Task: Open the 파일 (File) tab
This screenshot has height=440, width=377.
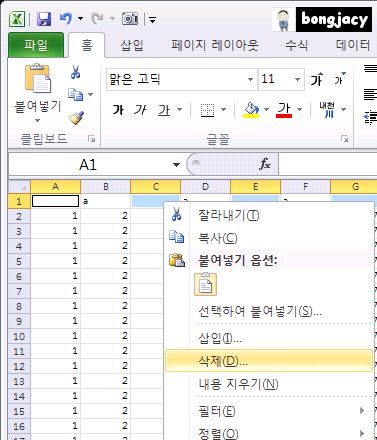Action: tap(36, 45)
